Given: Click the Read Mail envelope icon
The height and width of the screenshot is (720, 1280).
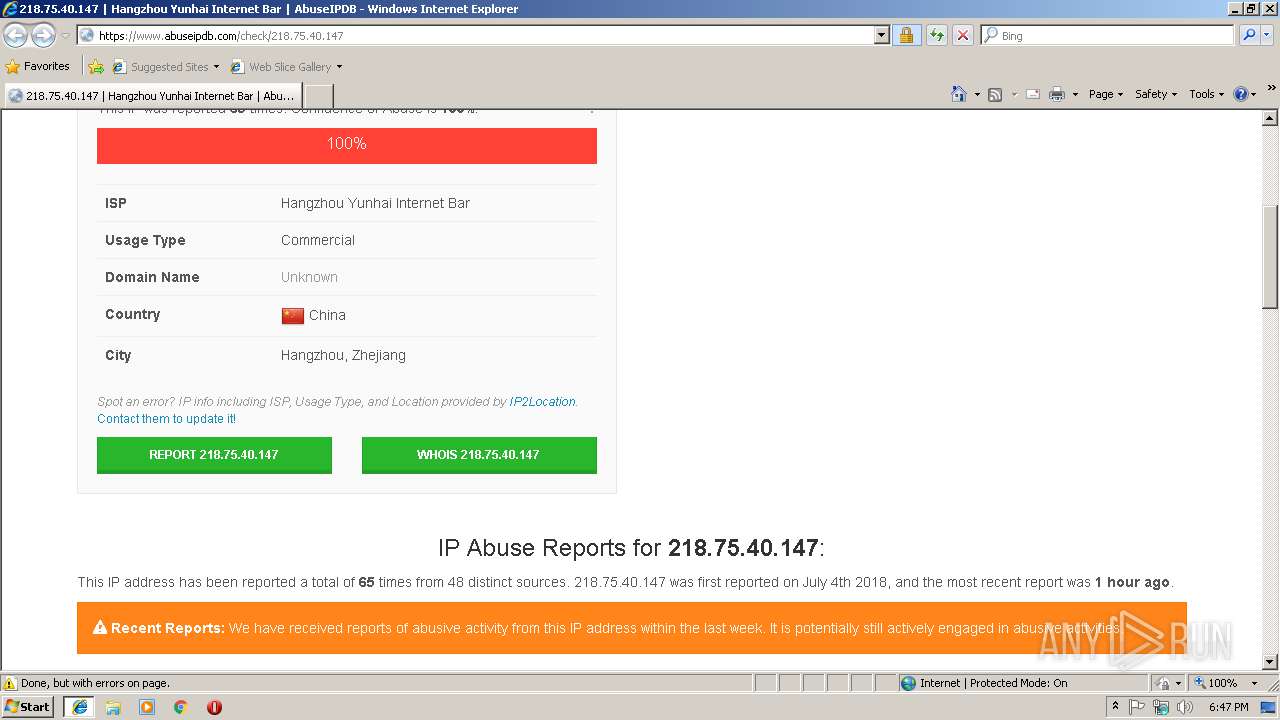Looking at the screenshot, I should pyautogui.click(x=1033, y=94).
